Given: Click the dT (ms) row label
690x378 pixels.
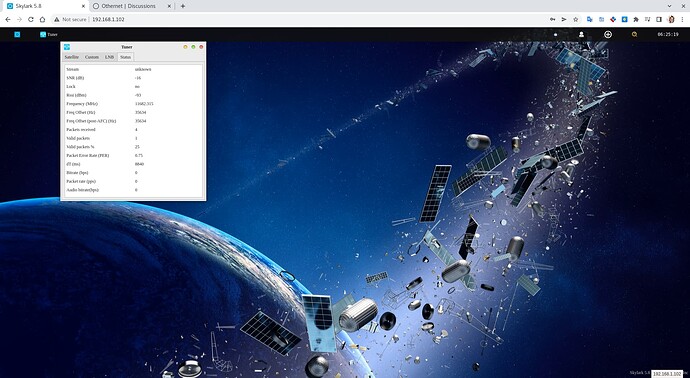Looking at the screenshot, I should point(73,164).
